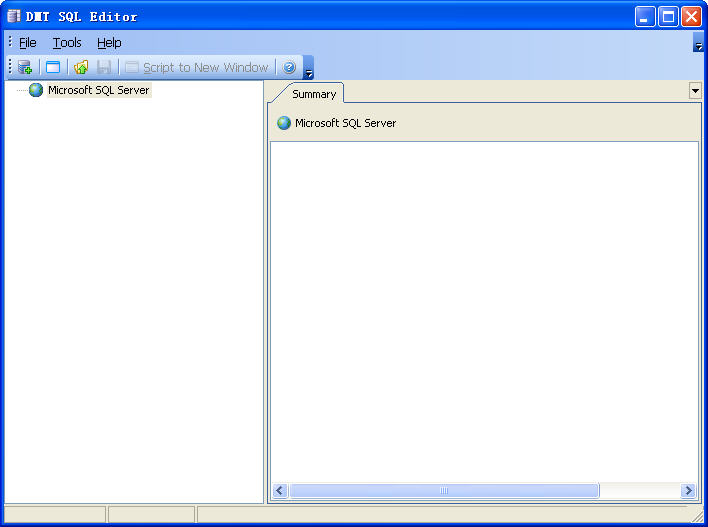Switch to the Summary tab
Screen dimensions: 708x527
[313, 94]
